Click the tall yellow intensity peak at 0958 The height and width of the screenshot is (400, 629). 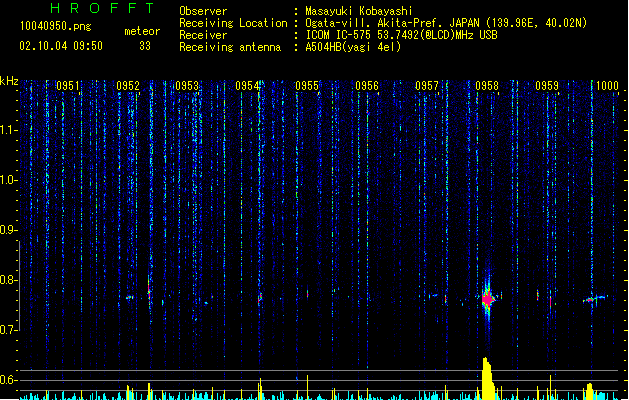(x=487, y=377)
